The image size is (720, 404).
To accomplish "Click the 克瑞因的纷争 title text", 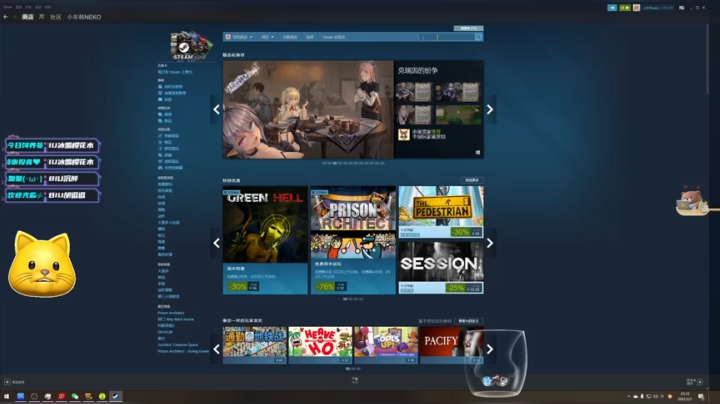I will click(417, 70).
